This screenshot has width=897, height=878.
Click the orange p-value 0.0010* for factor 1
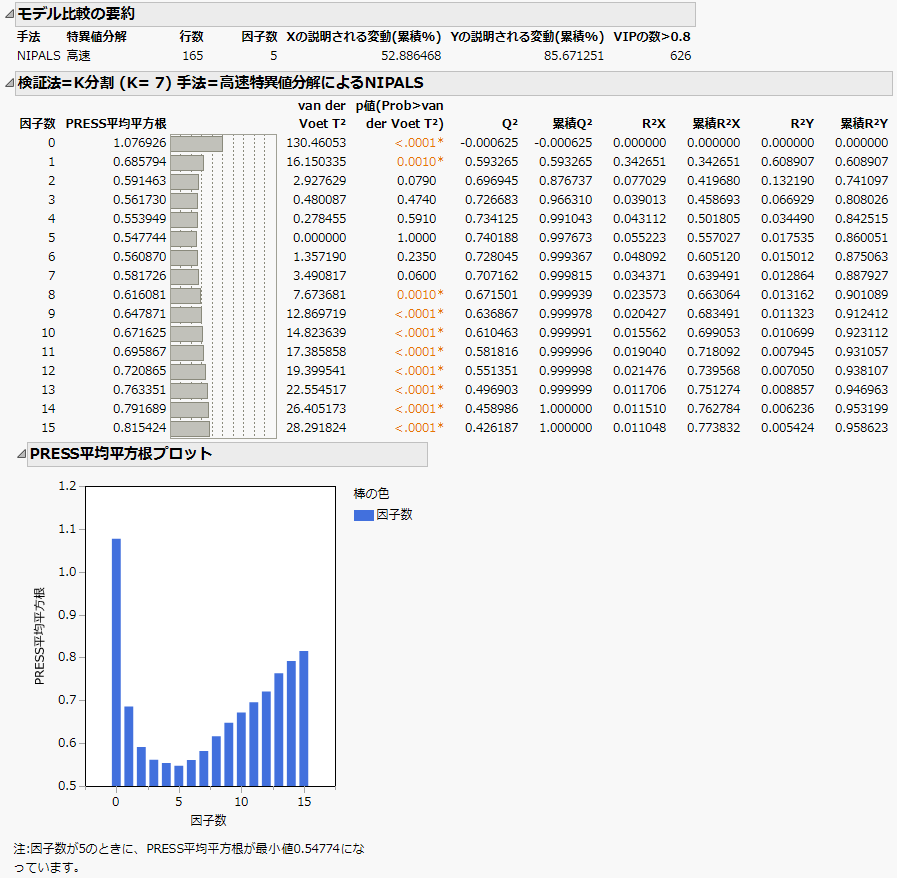[x=418, y=162]
